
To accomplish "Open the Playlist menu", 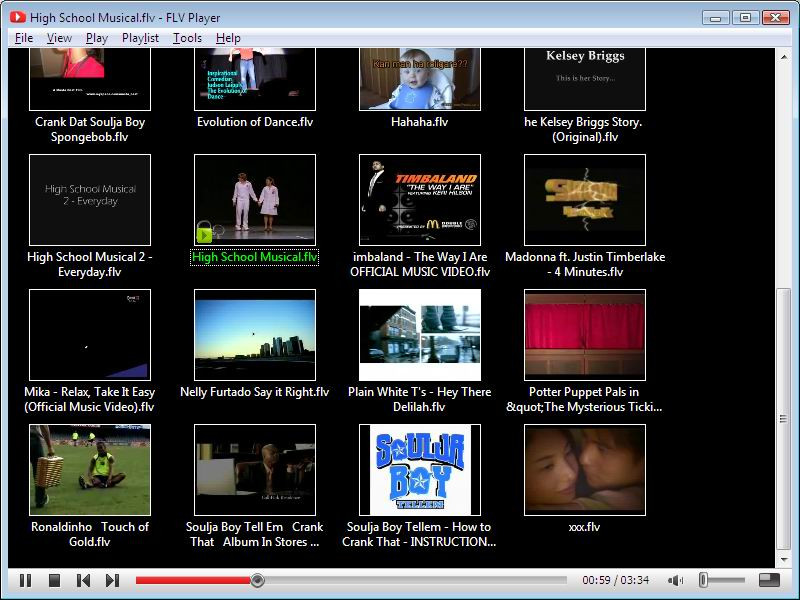I will tap(140, 38).
